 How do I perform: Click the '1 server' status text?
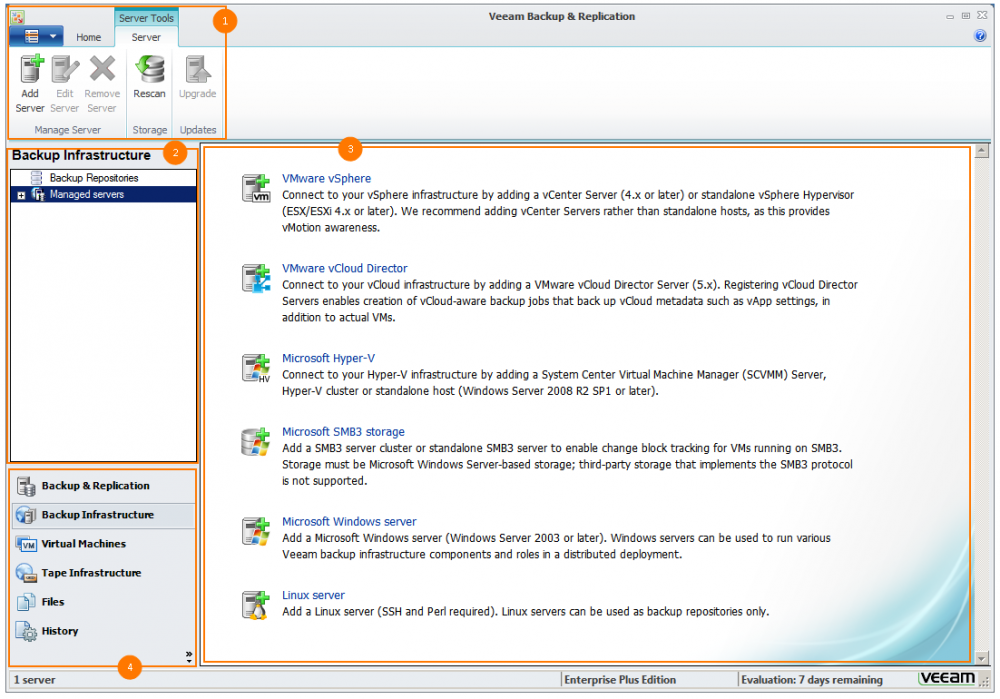pos(34,680)
